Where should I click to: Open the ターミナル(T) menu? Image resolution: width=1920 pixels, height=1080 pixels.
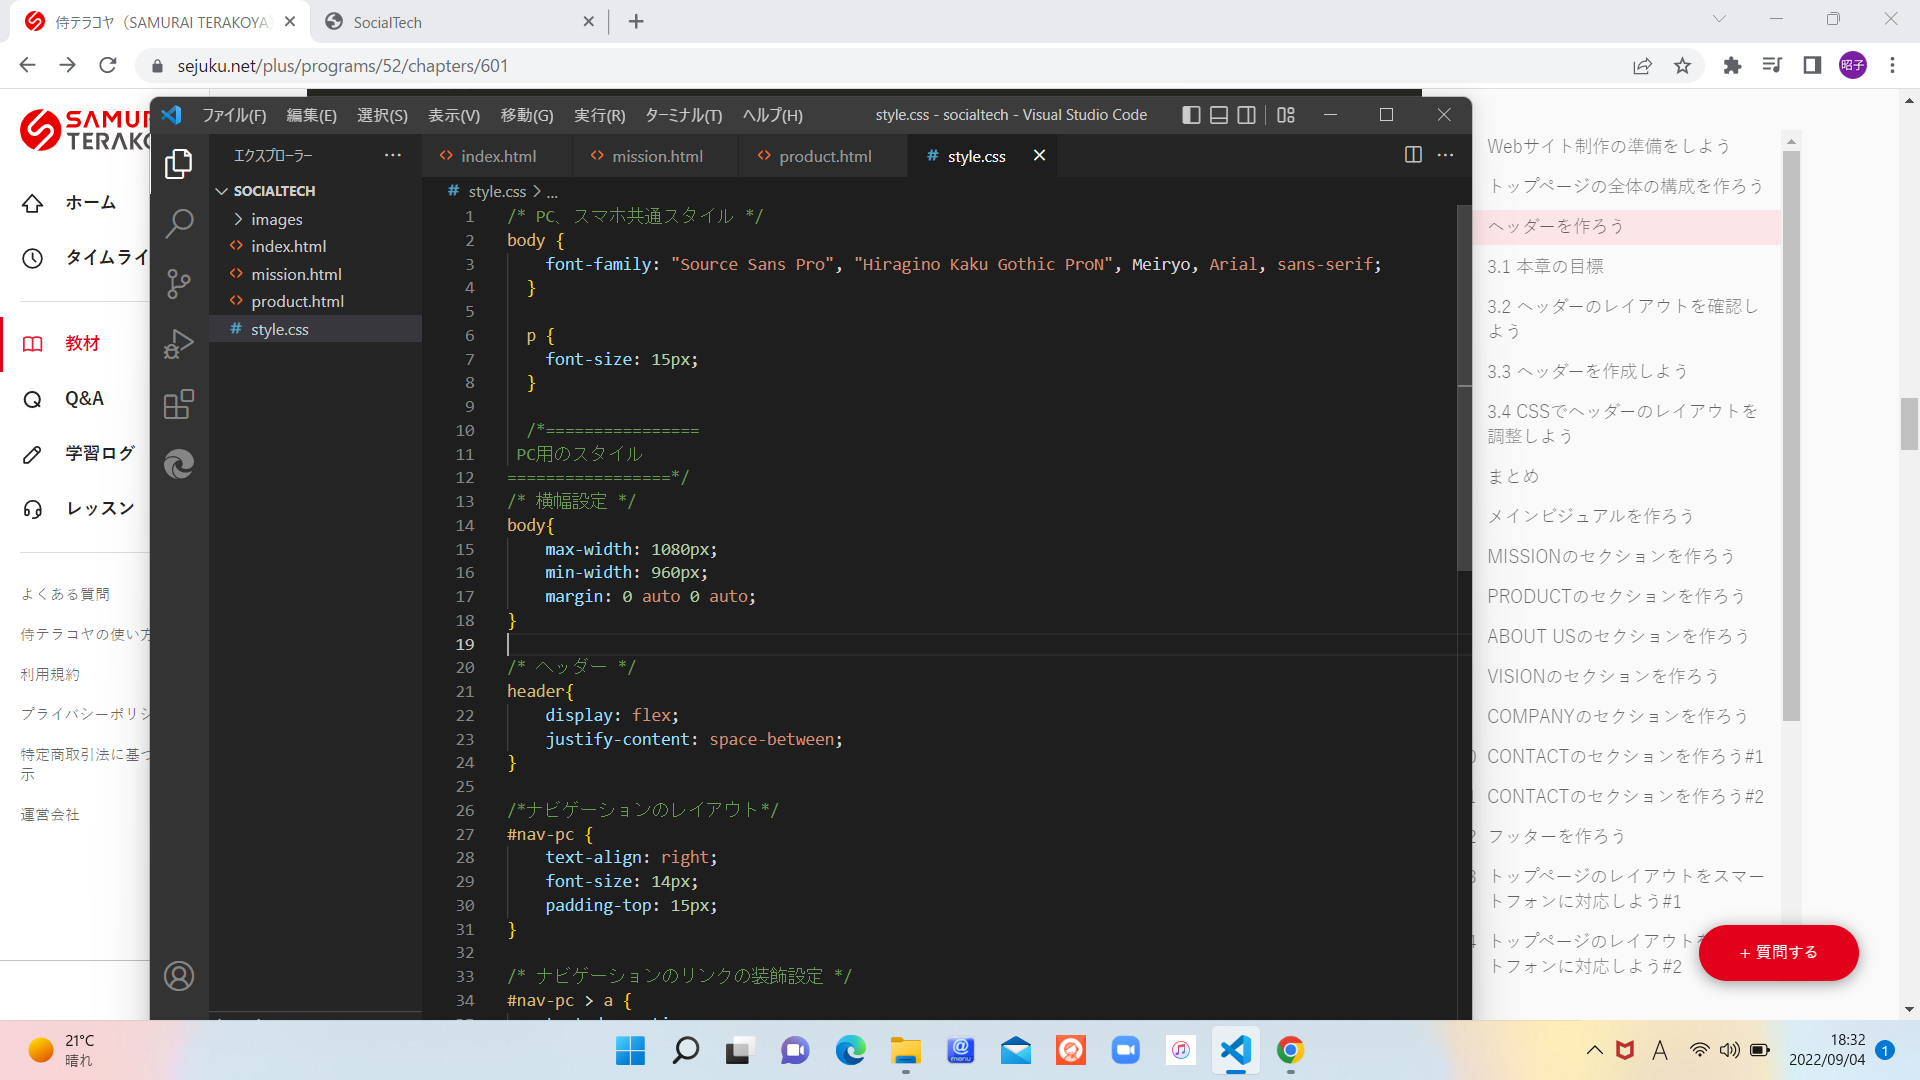(684, 115)
